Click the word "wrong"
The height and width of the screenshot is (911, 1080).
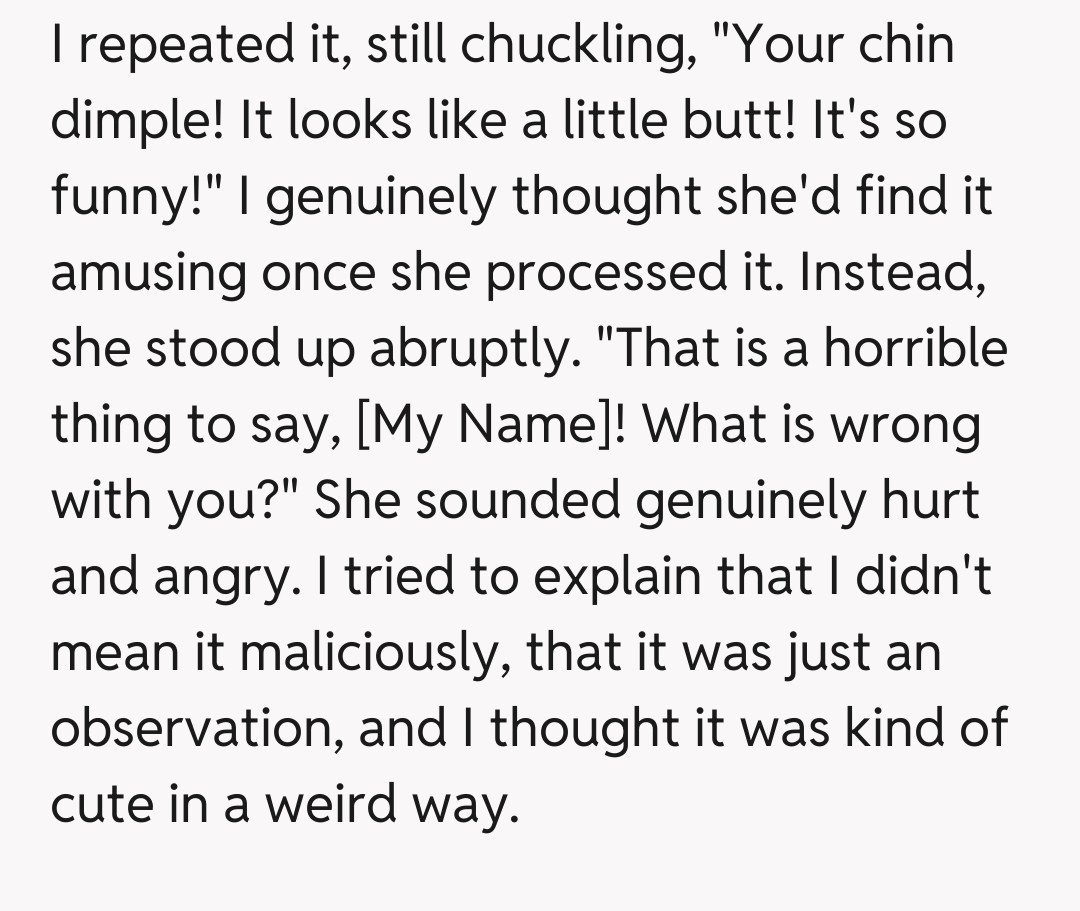906,426
